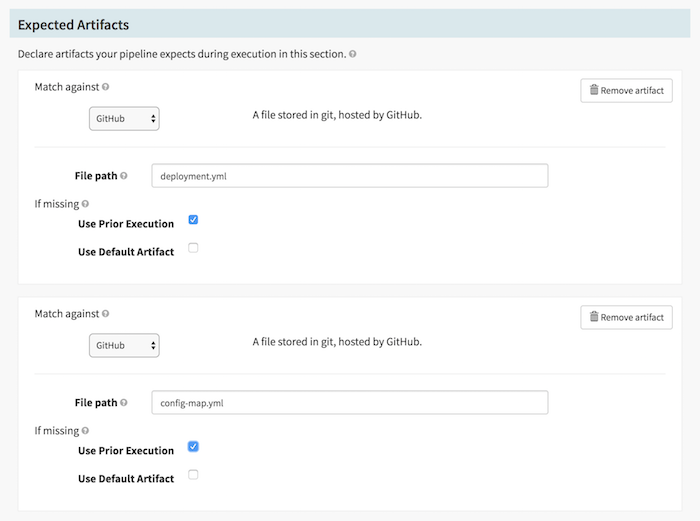This screenshot has width=700, height=521.
Task: Enable Use Default Artifact for config-map.yml artifact
Action: (193, 475)
